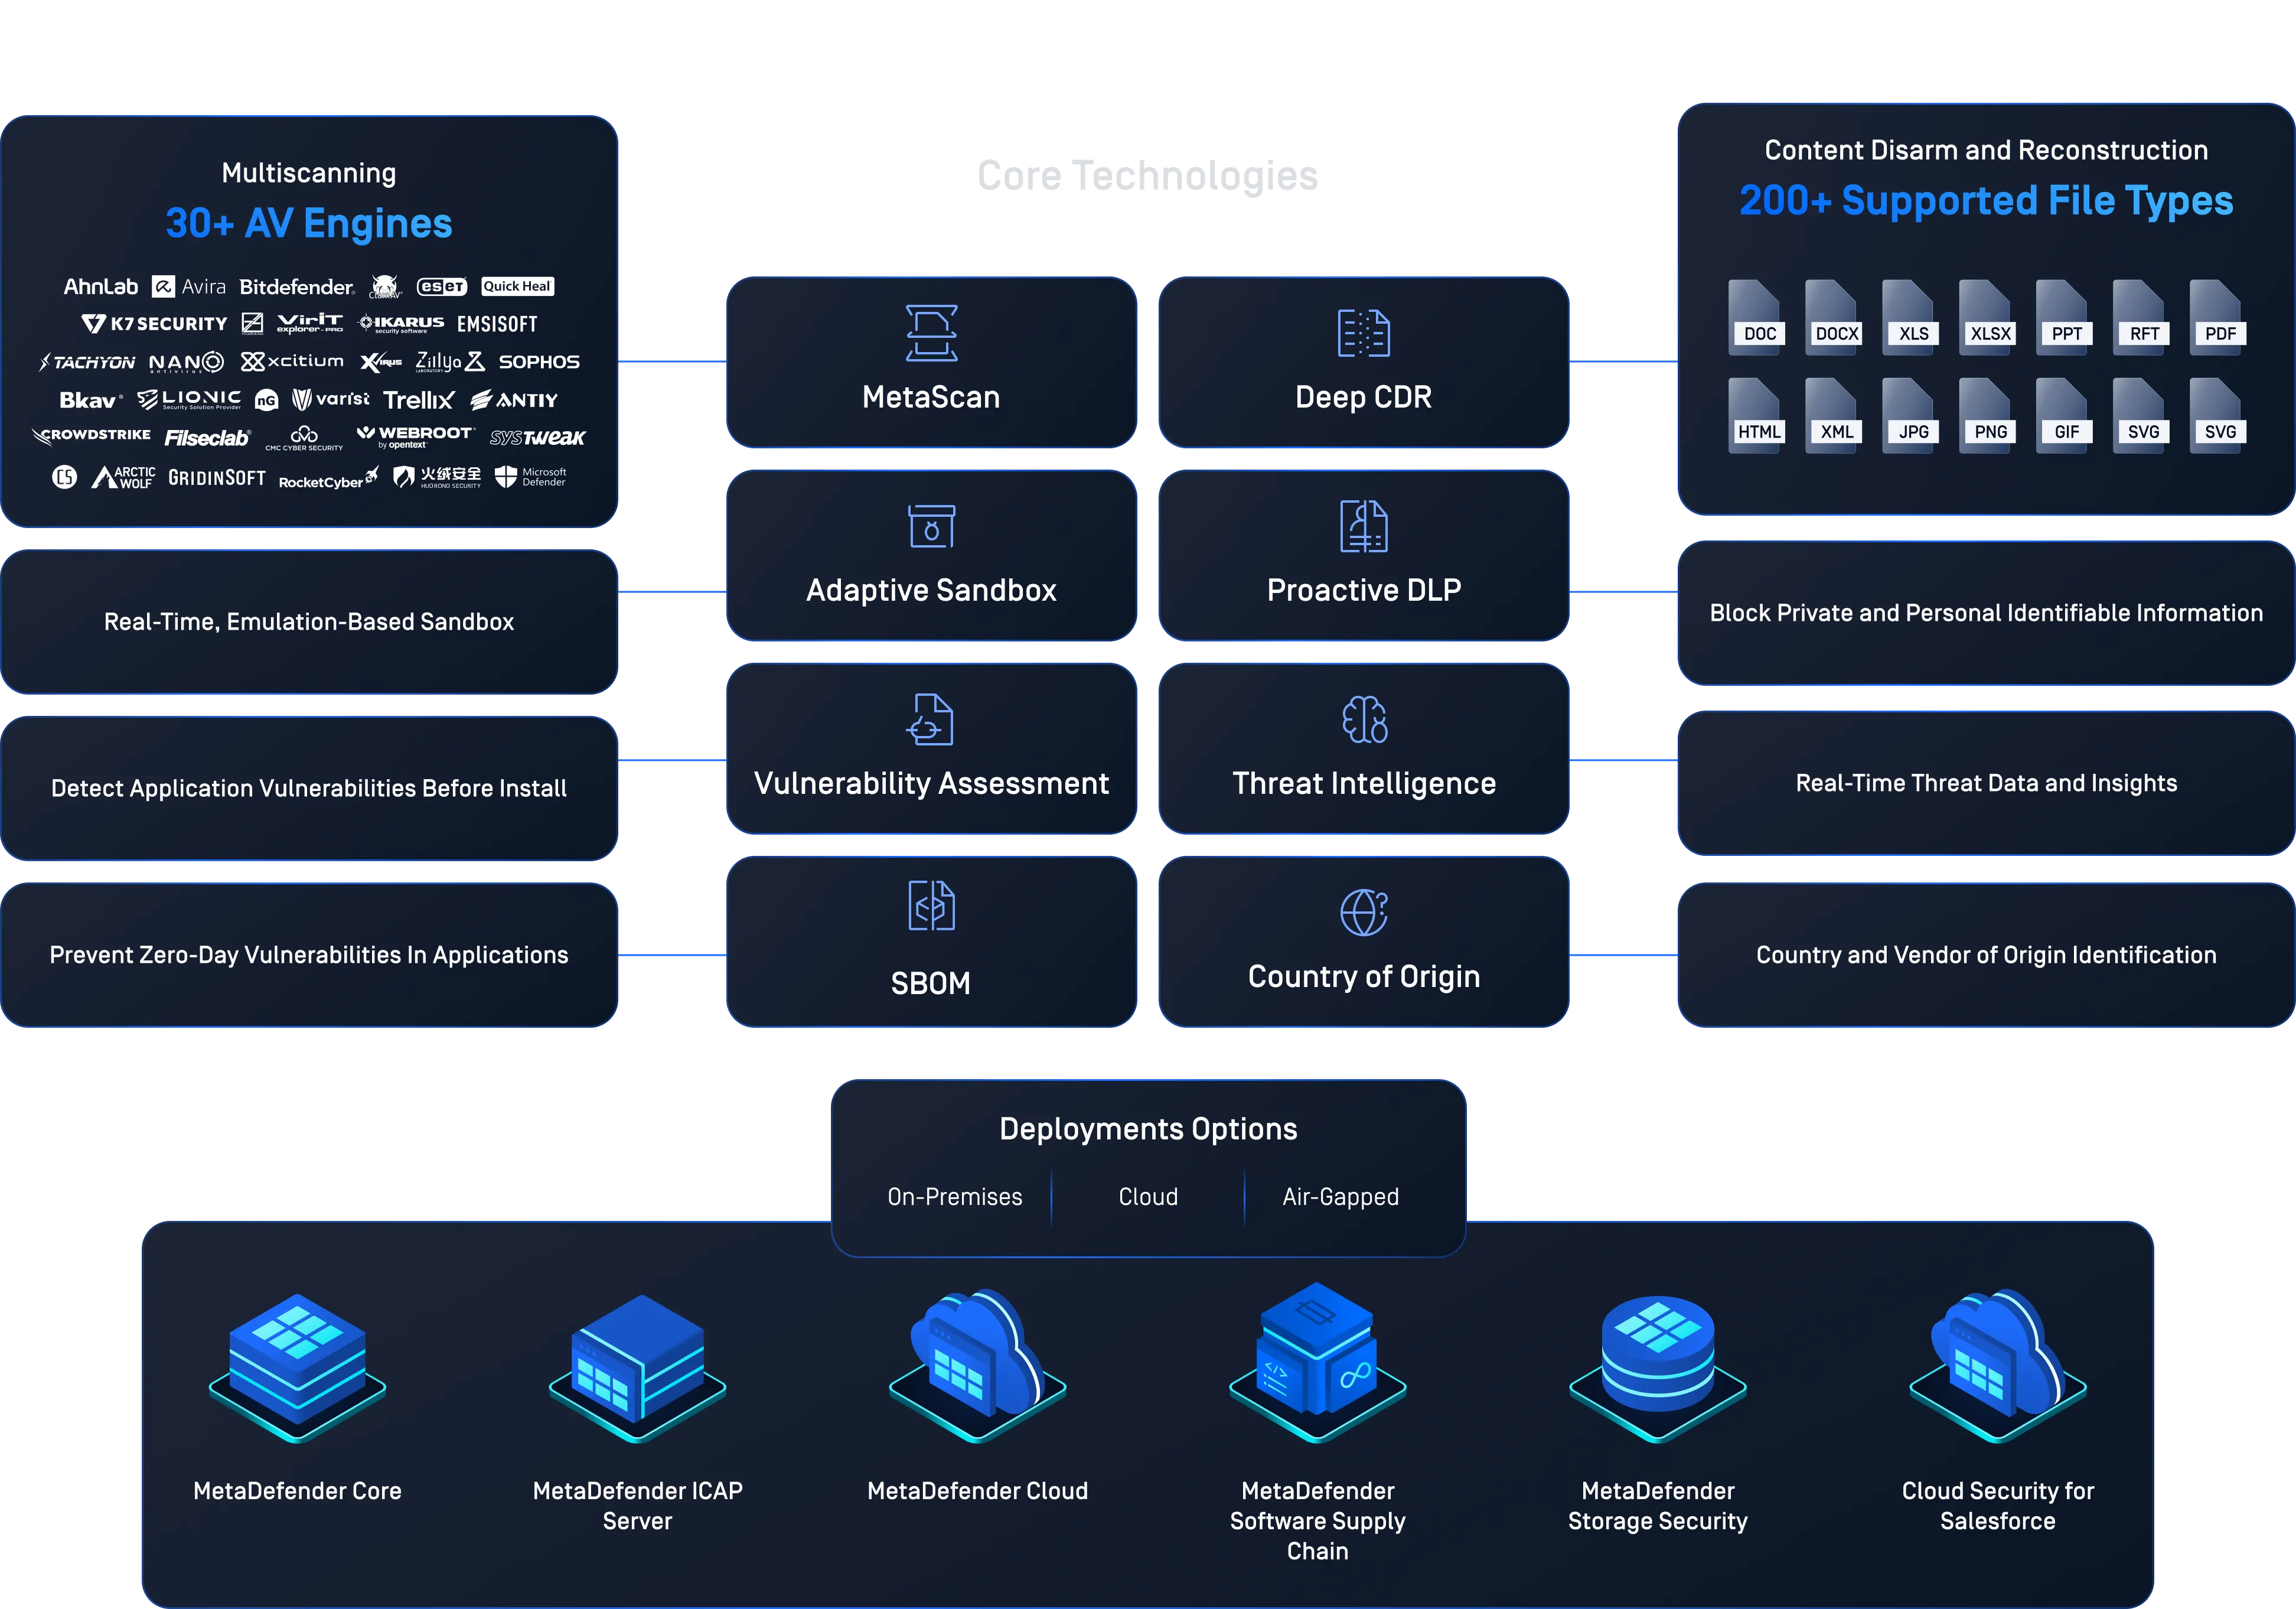Click the Bitdefender engine logo
This screenshot has height=1609, width=2296.
(x=297, y=287)
